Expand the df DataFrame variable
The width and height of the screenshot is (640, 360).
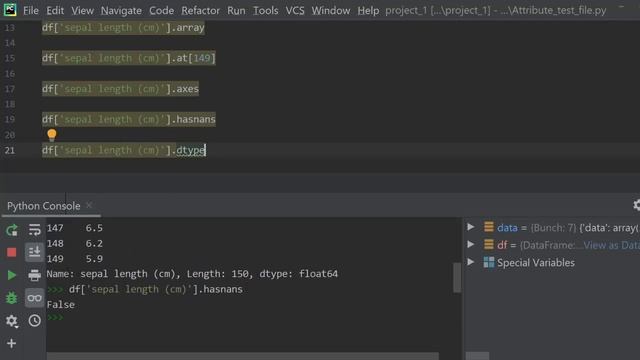point(471,244)
